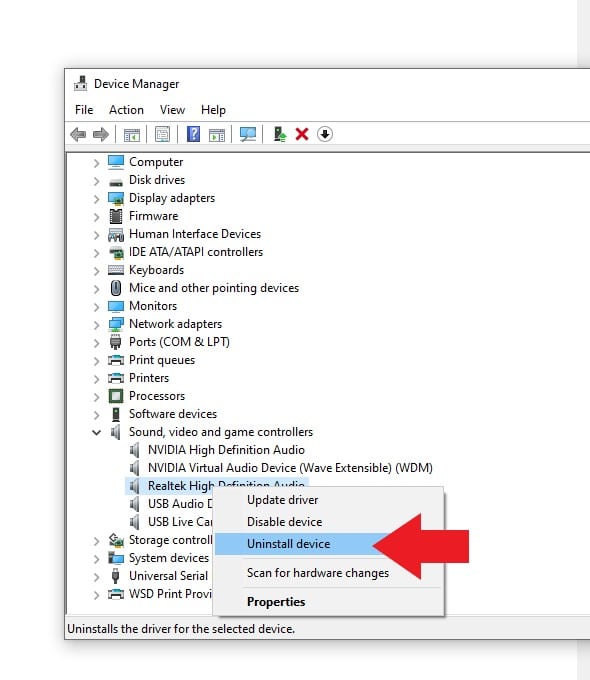Click the Disk drives category icon
Viewport: 590px width, 680px height.
tap(116, 182)
